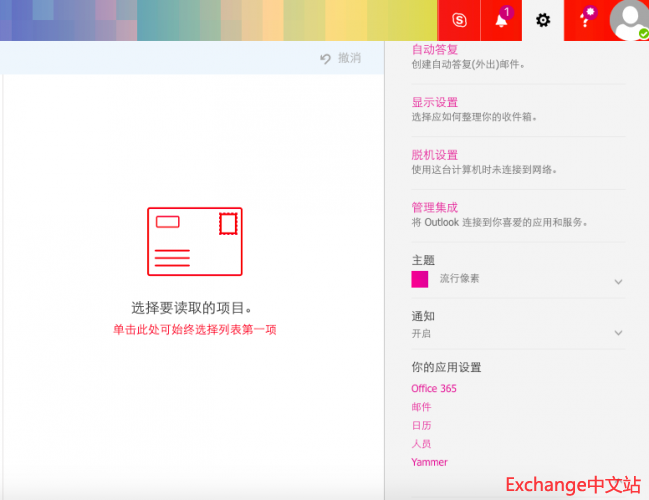Click the red envelope illustration
Viewport: 649px width, 500px height.
coord(194,241)
